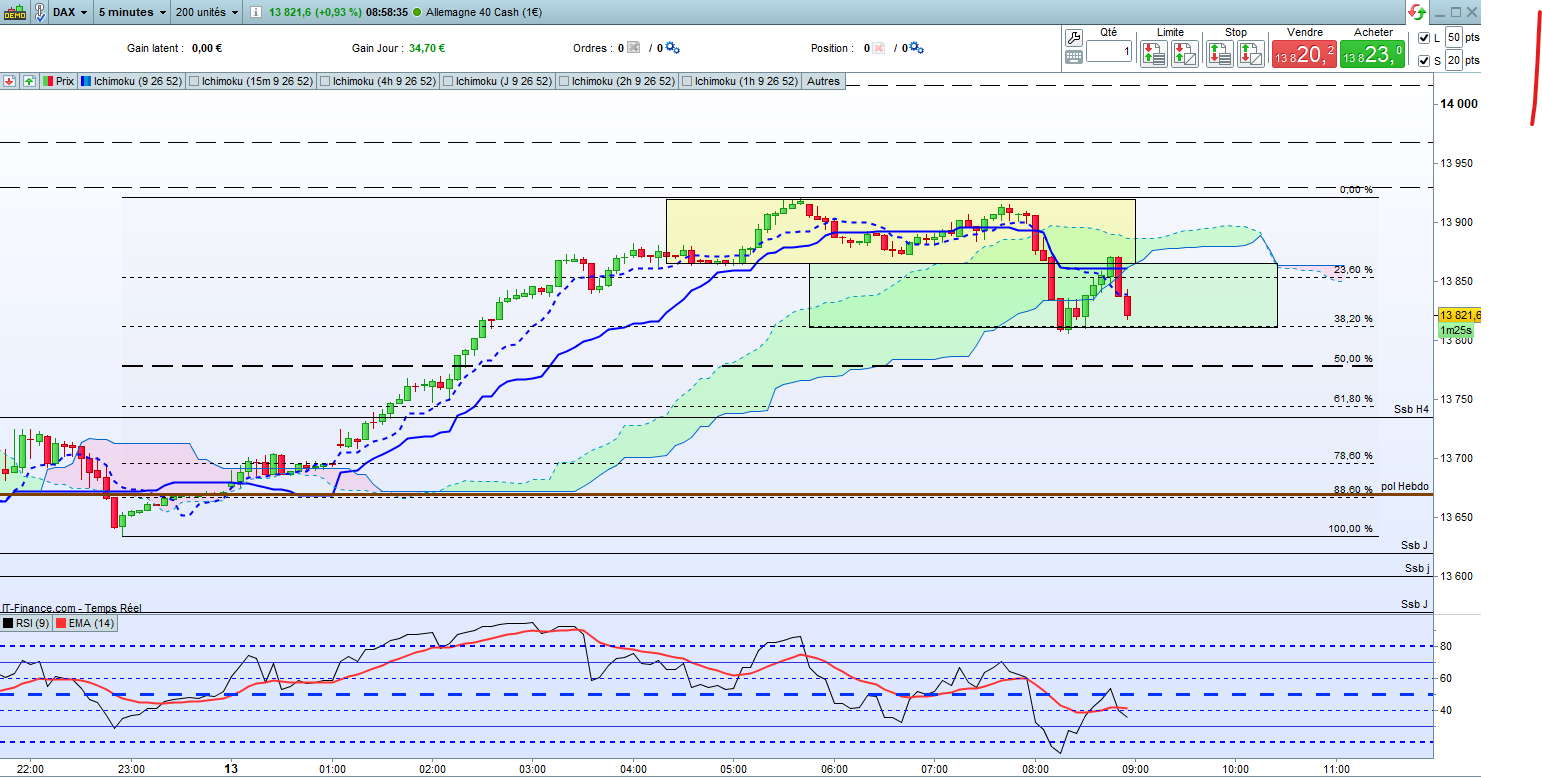Click the keyboard shortcut icon under wrench
The image size is (1542, 777).
[x=1074, y=57]
